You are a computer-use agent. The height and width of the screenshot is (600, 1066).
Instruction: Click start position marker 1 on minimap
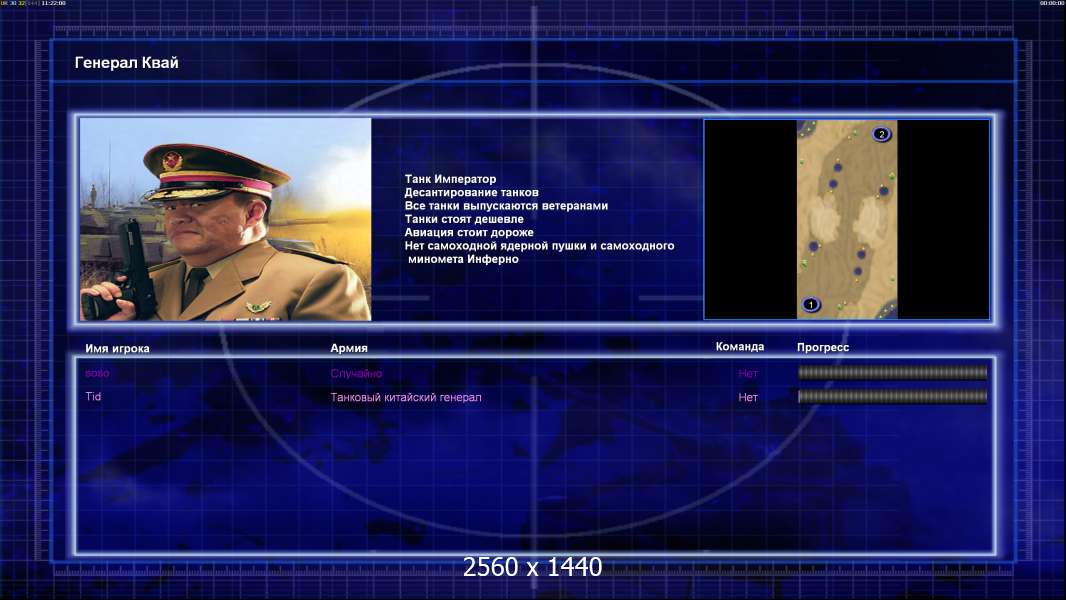pos(810,304)
